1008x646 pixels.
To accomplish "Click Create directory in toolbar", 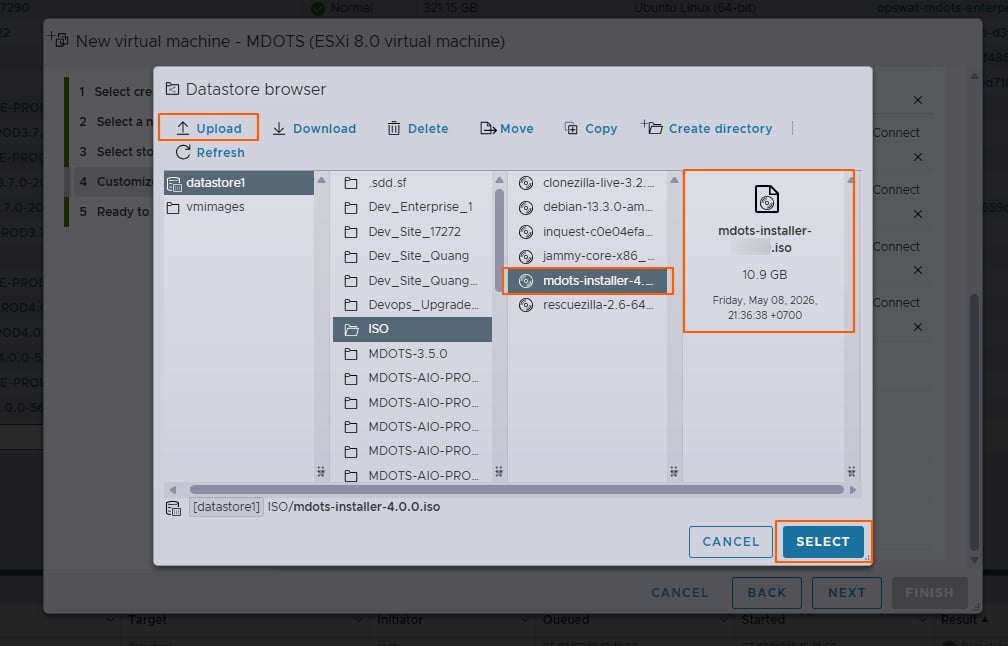I will click(707, 129).
